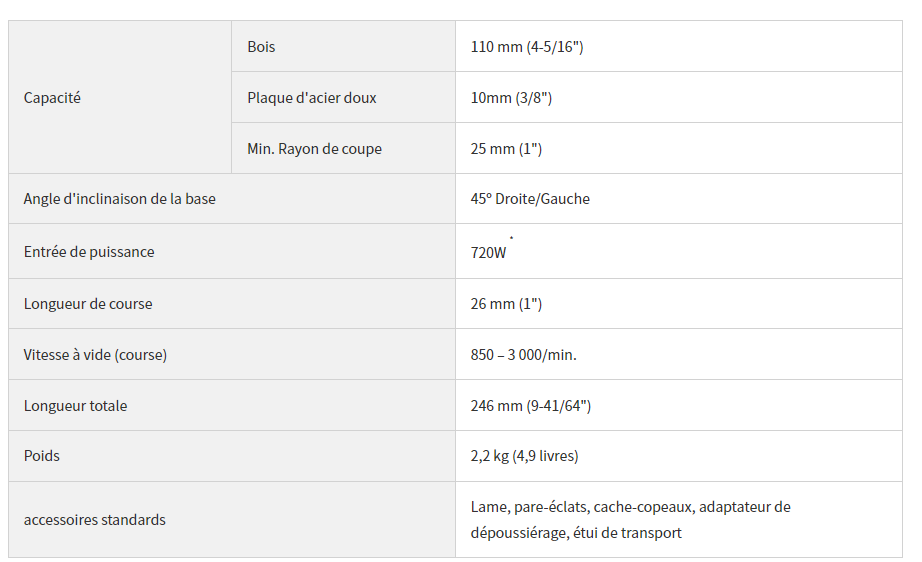Click the 10mm (3/8") value
Screen dimensions: 922x562
(x=511, y=98)
